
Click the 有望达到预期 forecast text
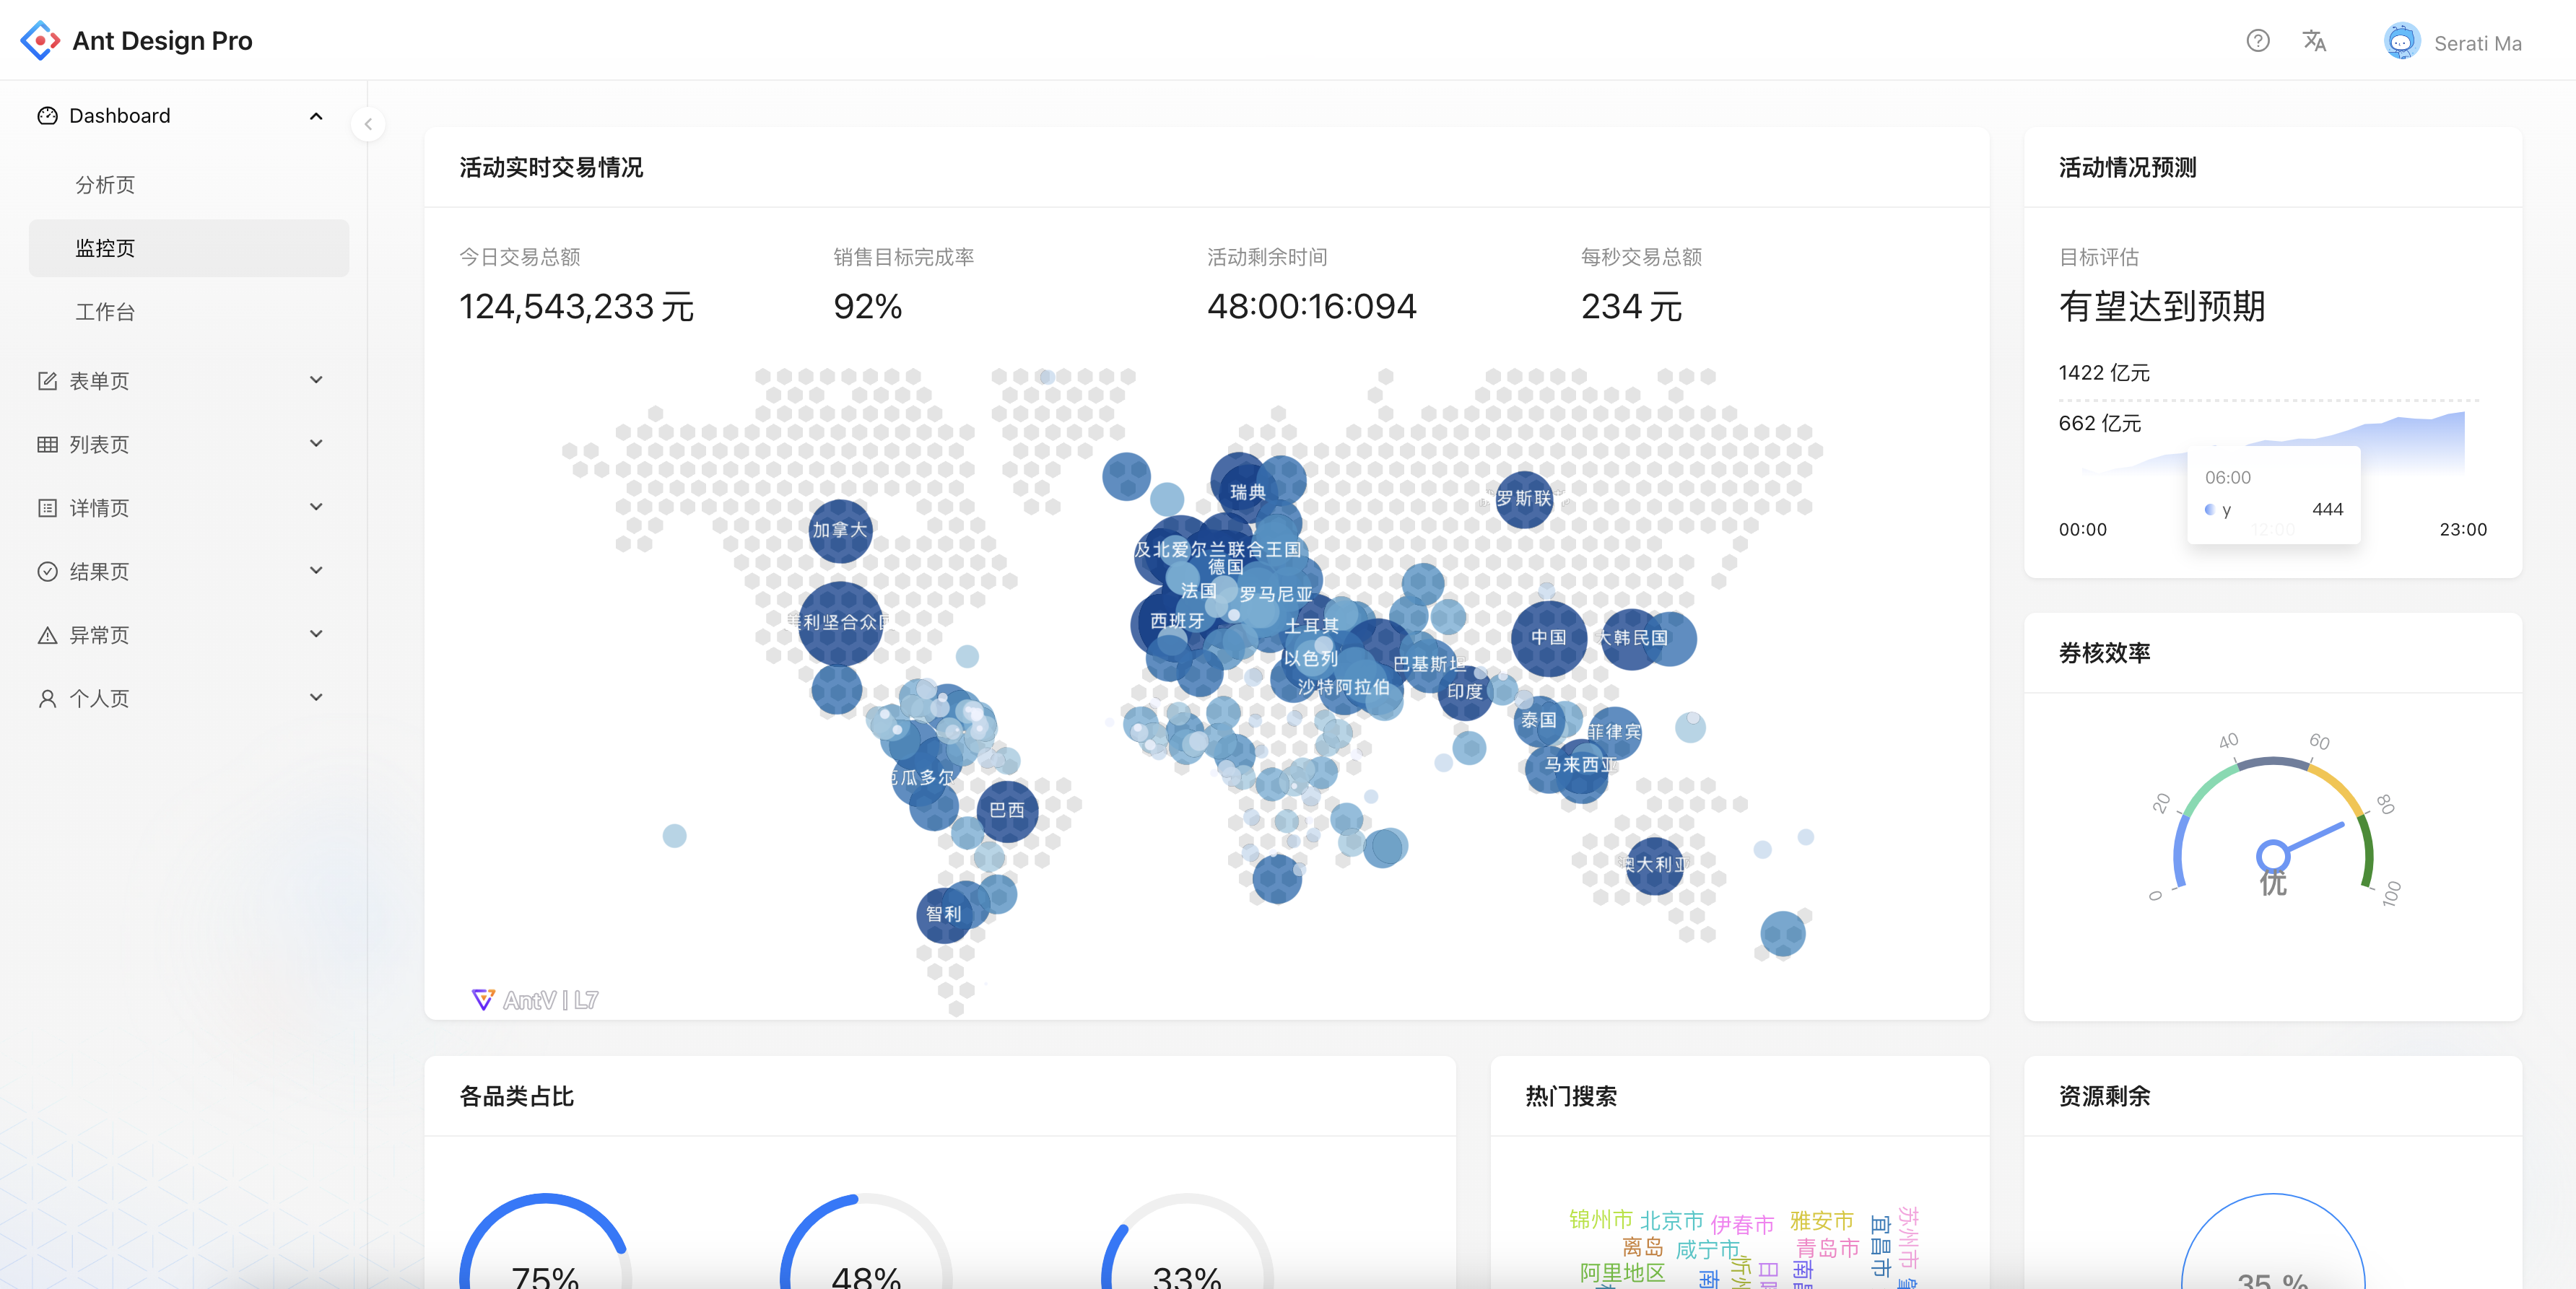click(x=2162, y=306)
